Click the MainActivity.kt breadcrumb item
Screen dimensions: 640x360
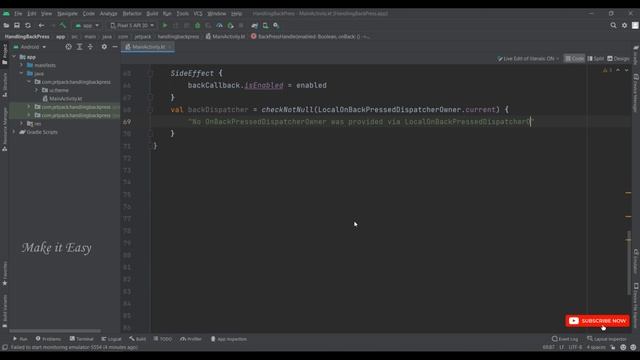pyautogui.click(x=225, y=37)
